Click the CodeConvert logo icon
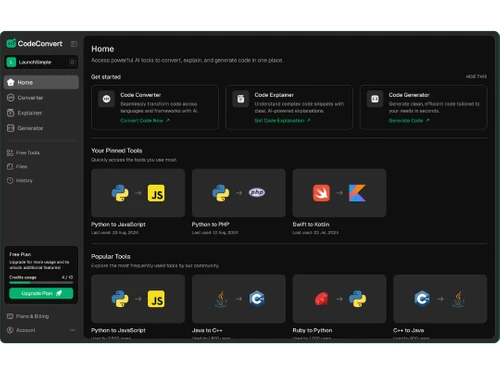The height and width of the screenshot is (375, 500). coord(11,43)
